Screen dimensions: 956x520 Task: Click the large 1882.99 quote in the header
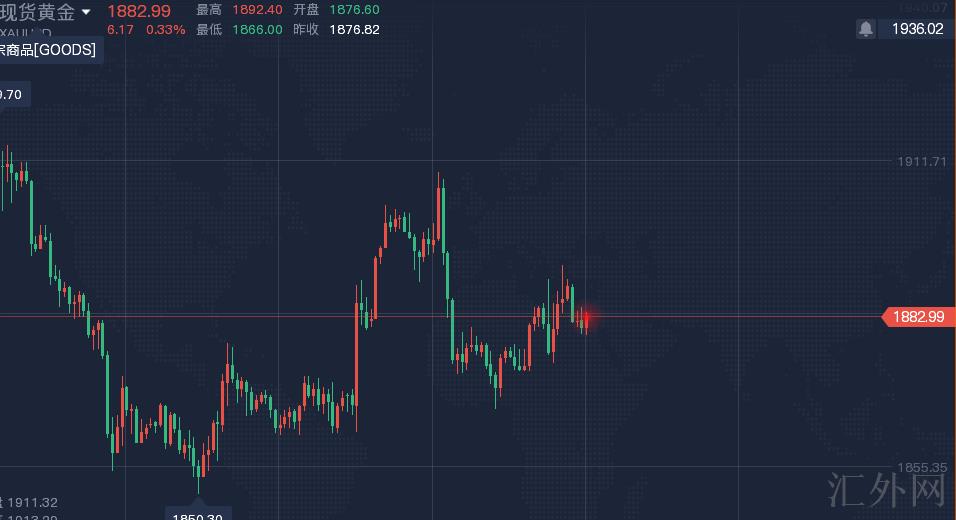(x=139, y=11)
